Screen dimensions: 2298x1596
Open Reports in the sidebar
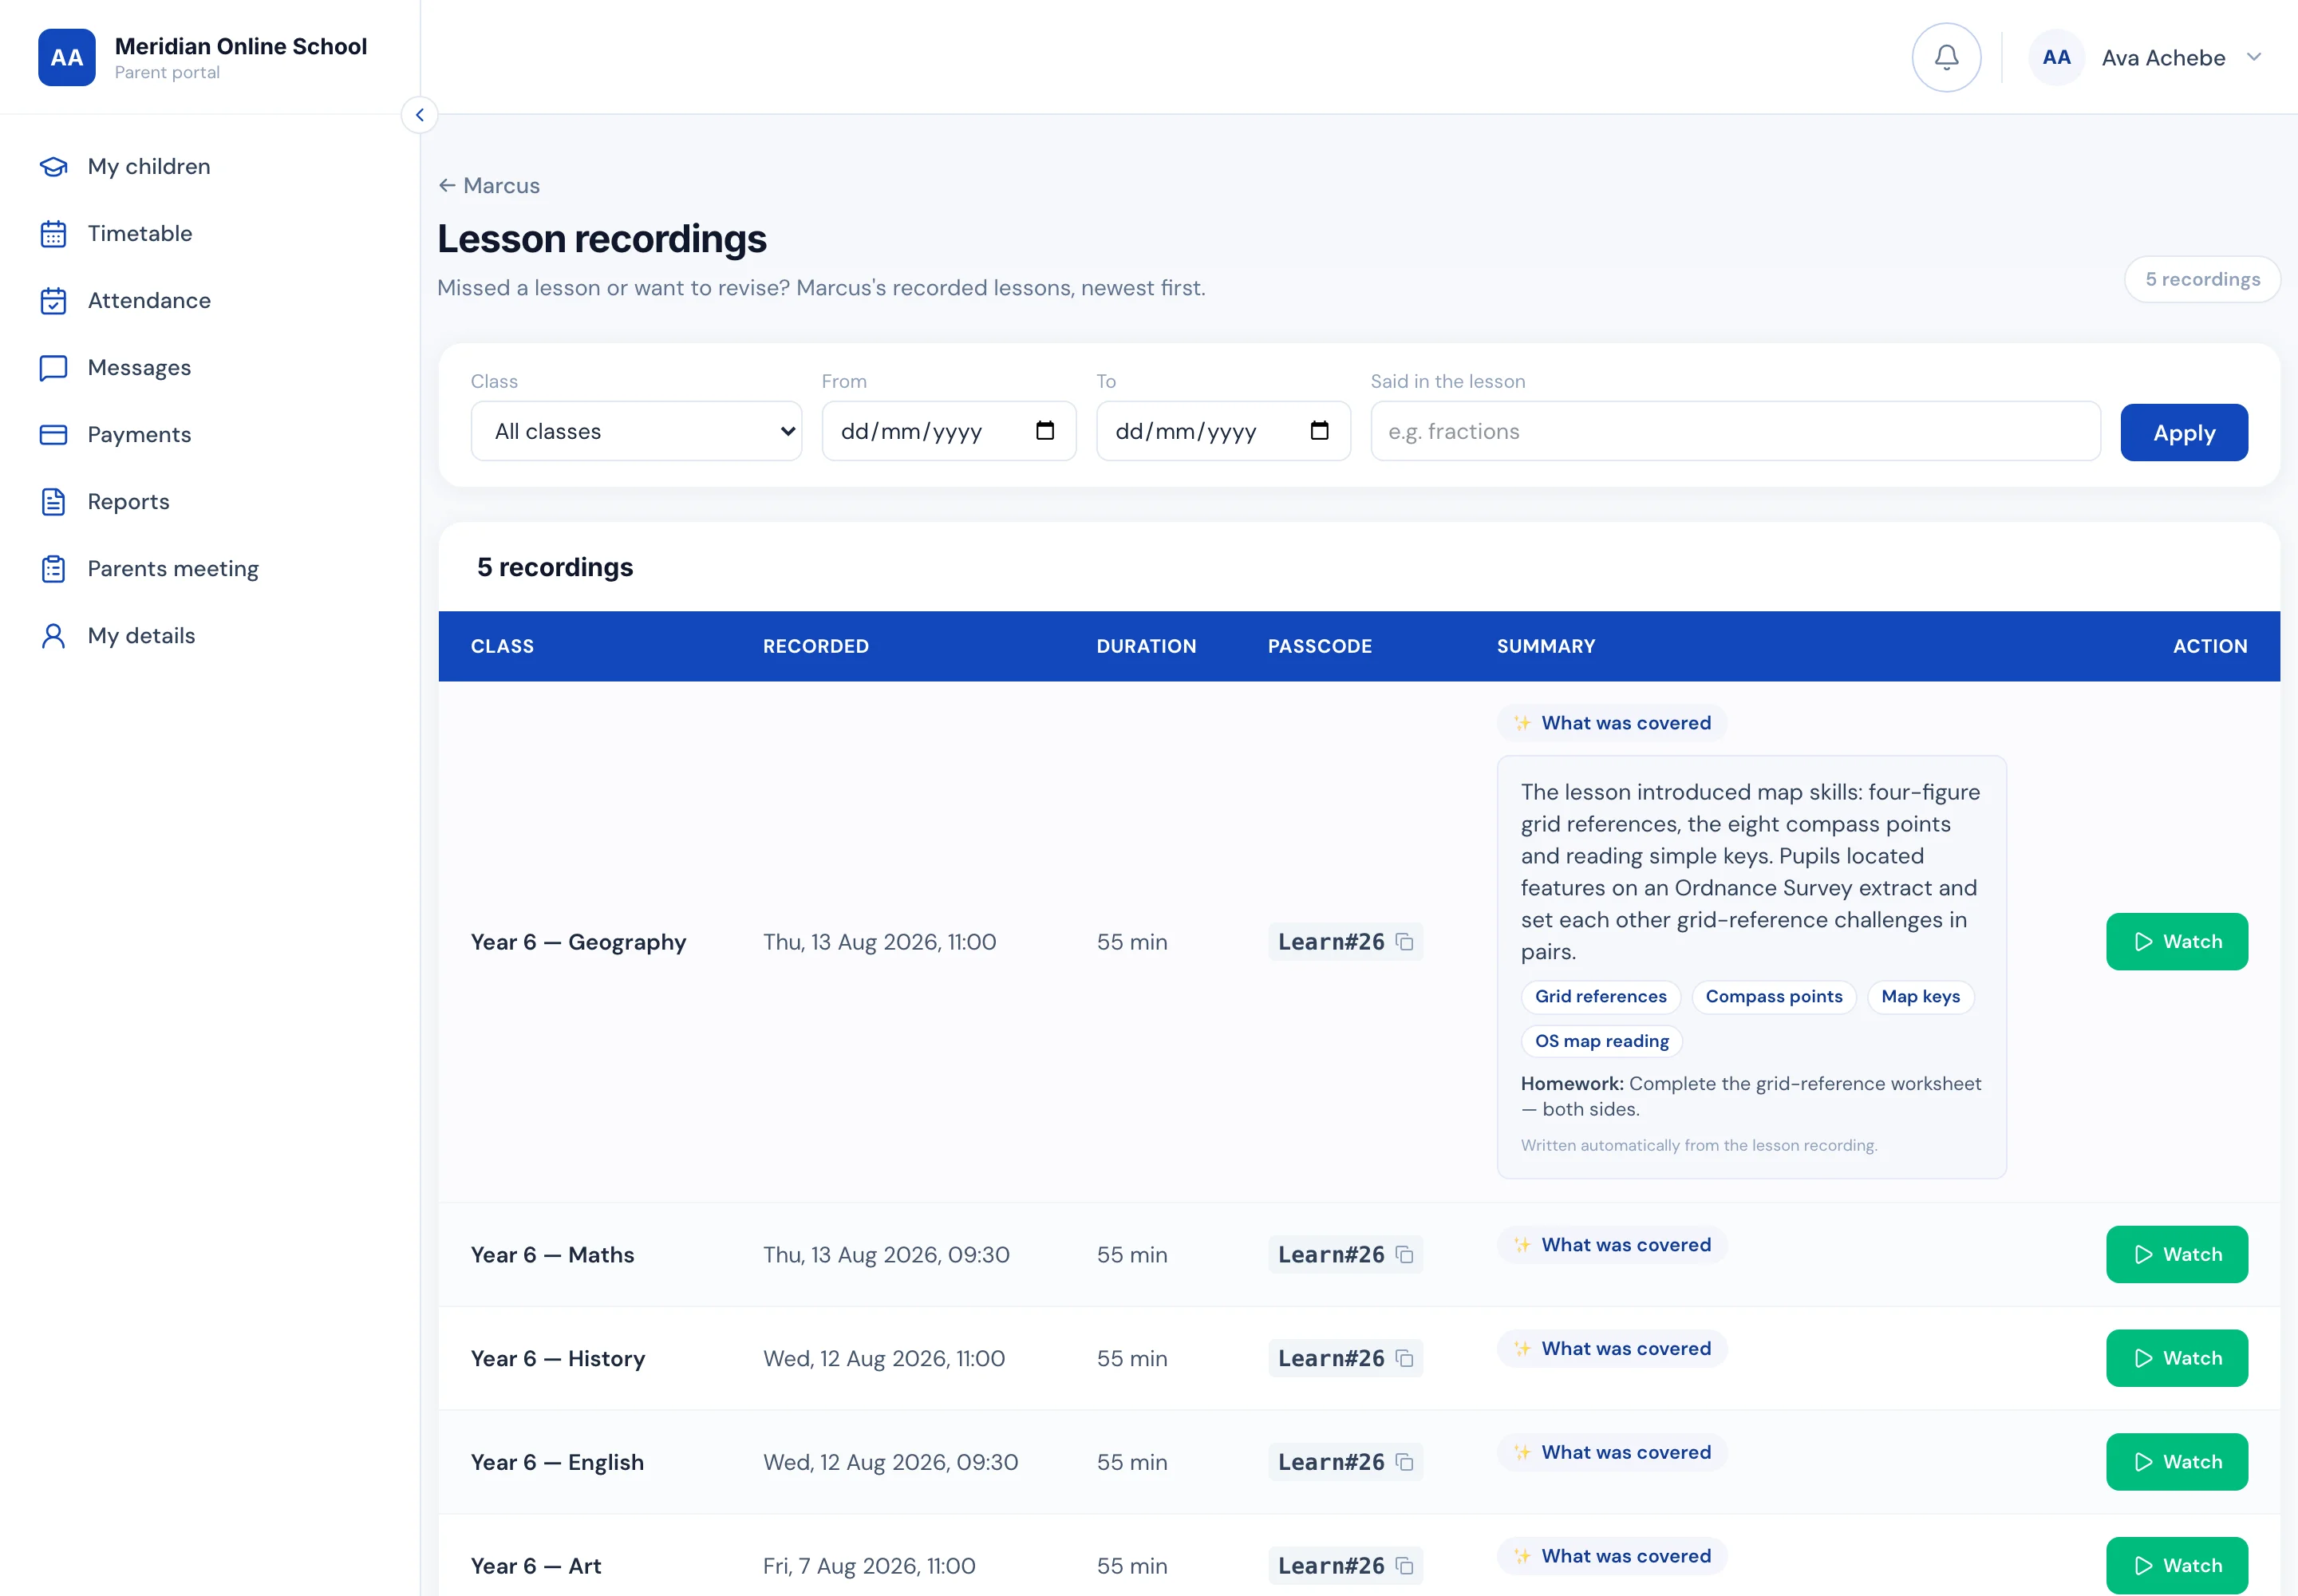pyautogui.click(x=128, y=501)
